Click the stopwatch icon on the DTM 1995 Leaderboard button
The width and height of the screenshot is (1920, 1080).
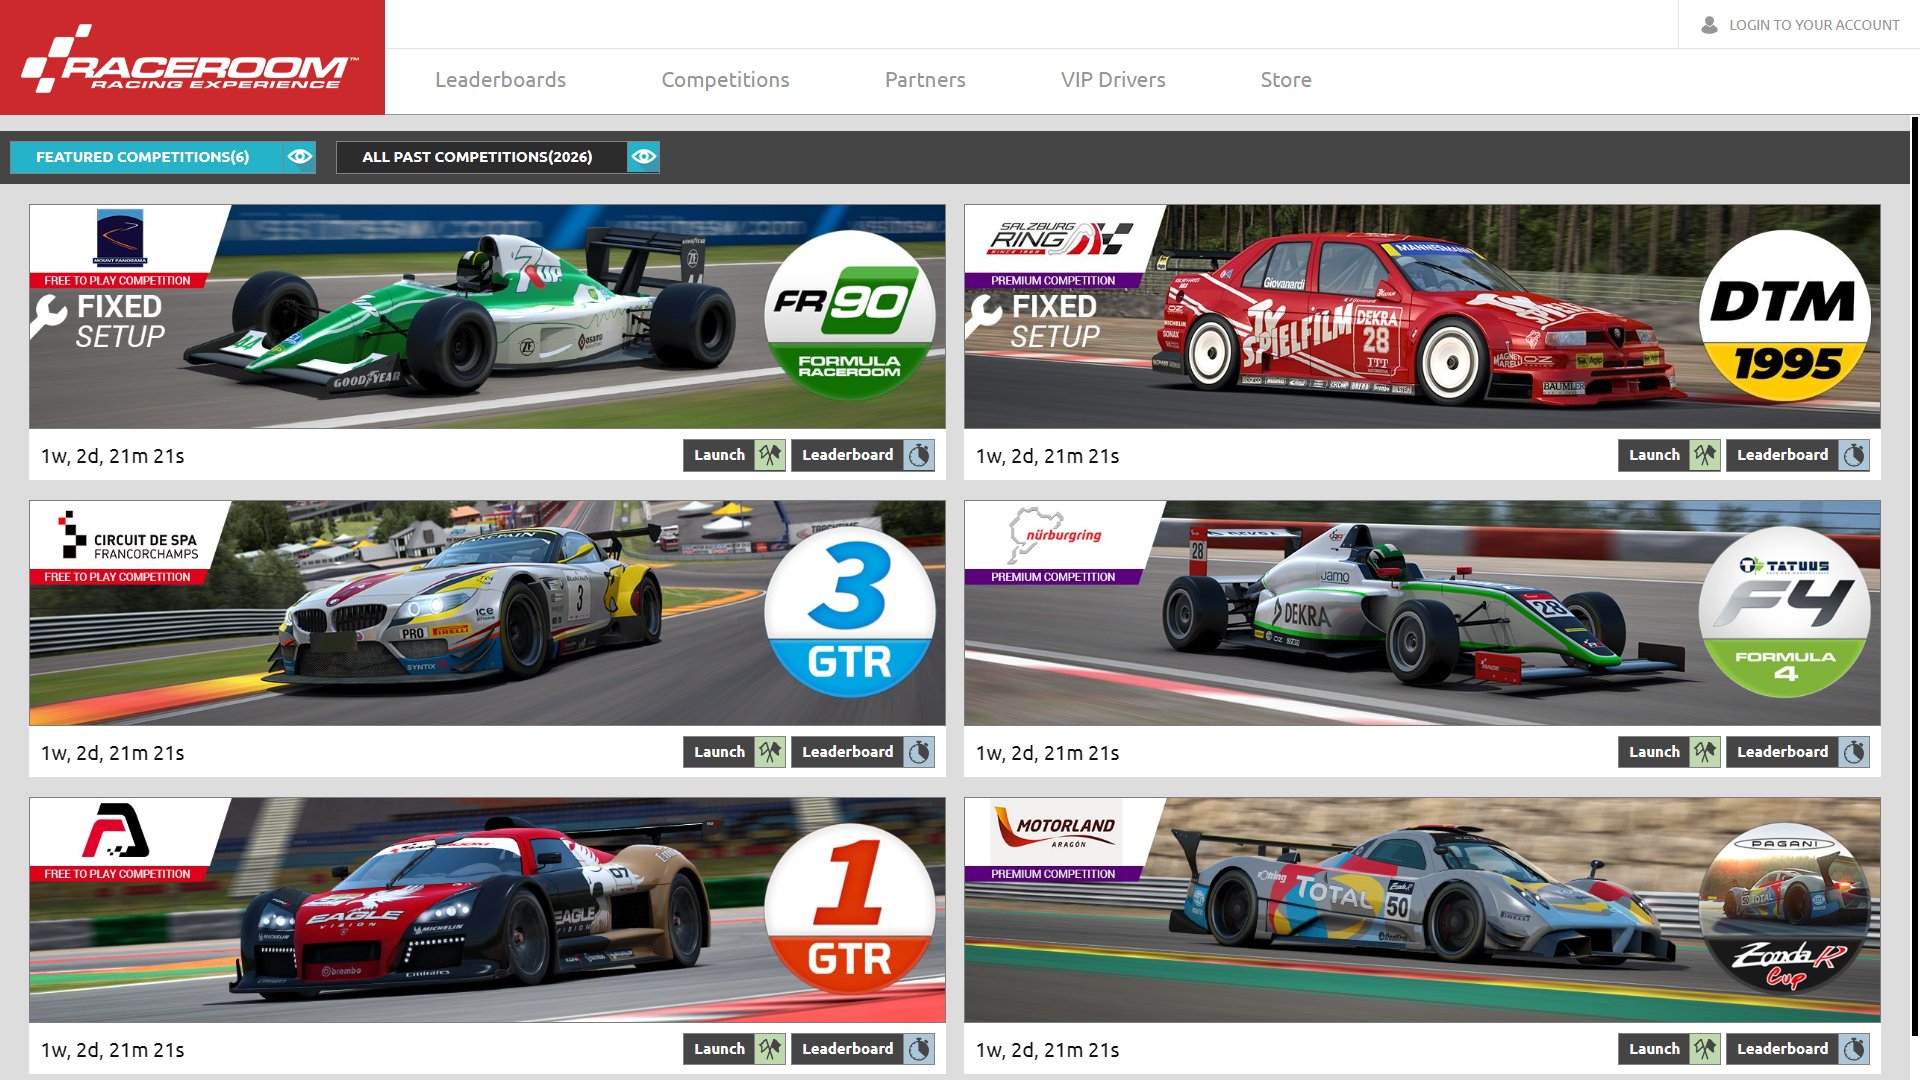click(1855, 455)
